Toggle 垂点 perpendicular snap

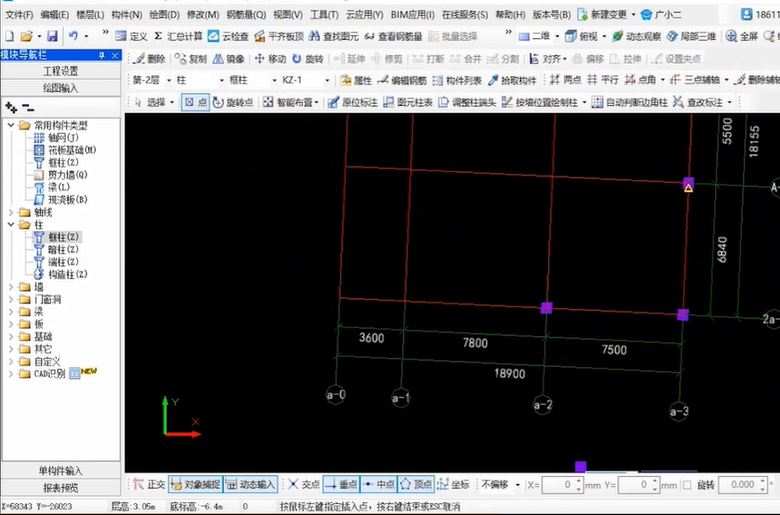(x=341, y=484)
